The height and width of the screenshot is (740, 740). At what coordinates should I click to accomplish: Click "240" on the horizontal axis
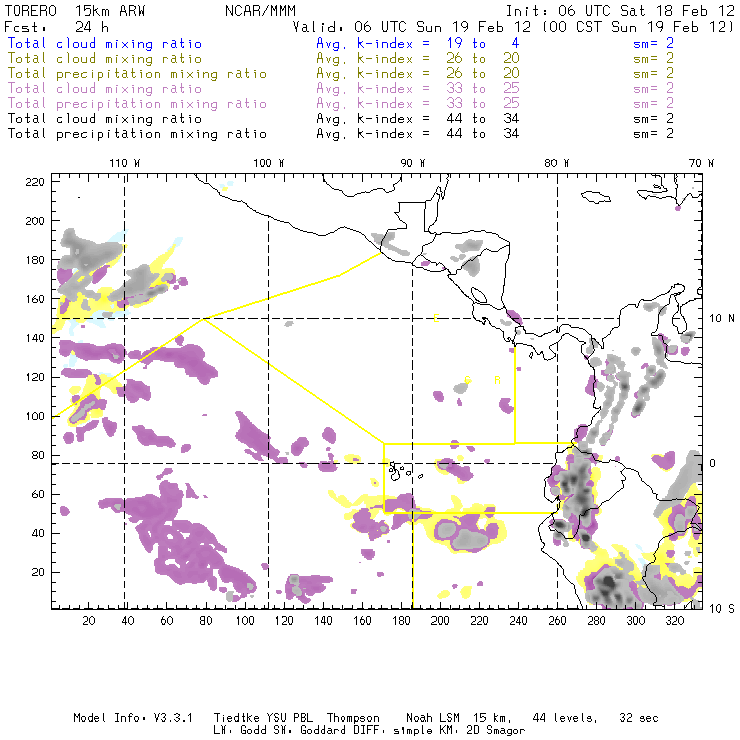(x=518, y=621)
